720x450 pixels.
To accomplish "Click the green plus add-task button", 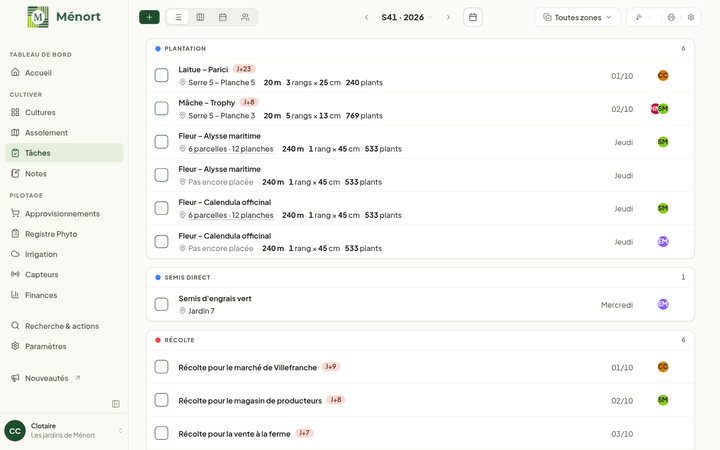I will pos(149,17).
